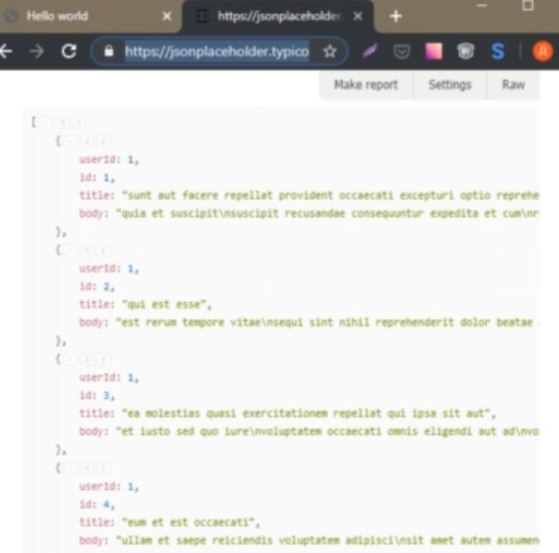Open the orange A profile avatar
This screenshot has height=553, width=559.
click(543, 51)
